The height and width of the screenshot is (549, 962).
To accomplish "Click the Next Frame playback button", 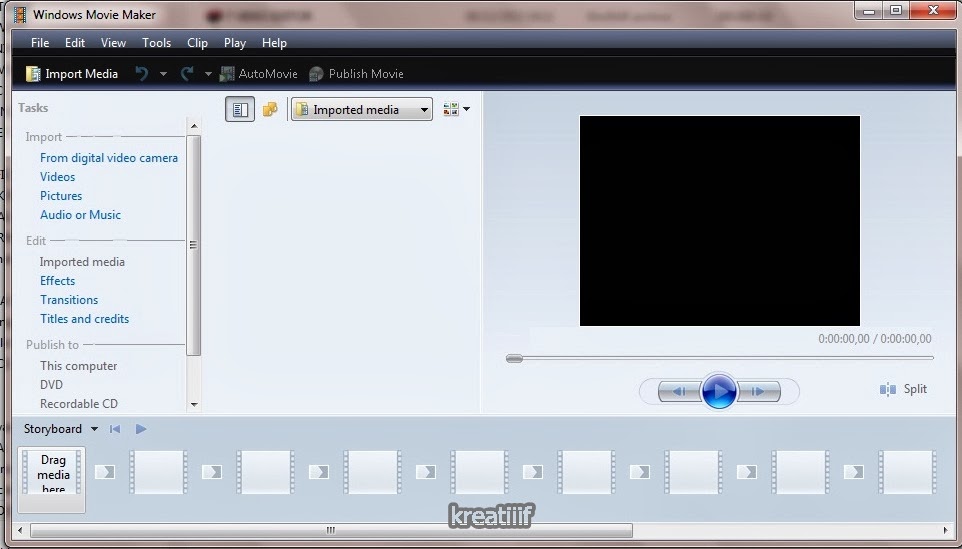I will point(759,391).
